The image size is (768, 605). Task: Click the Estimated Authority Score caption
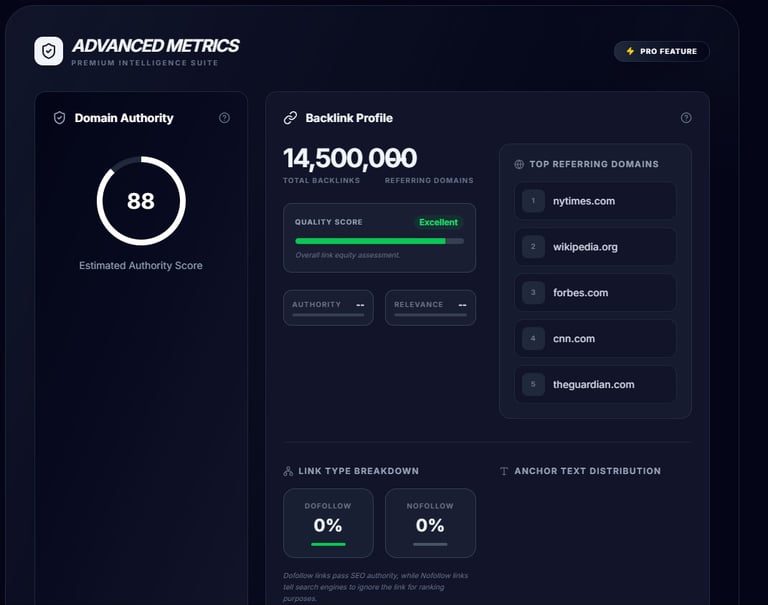pos(141,266)
